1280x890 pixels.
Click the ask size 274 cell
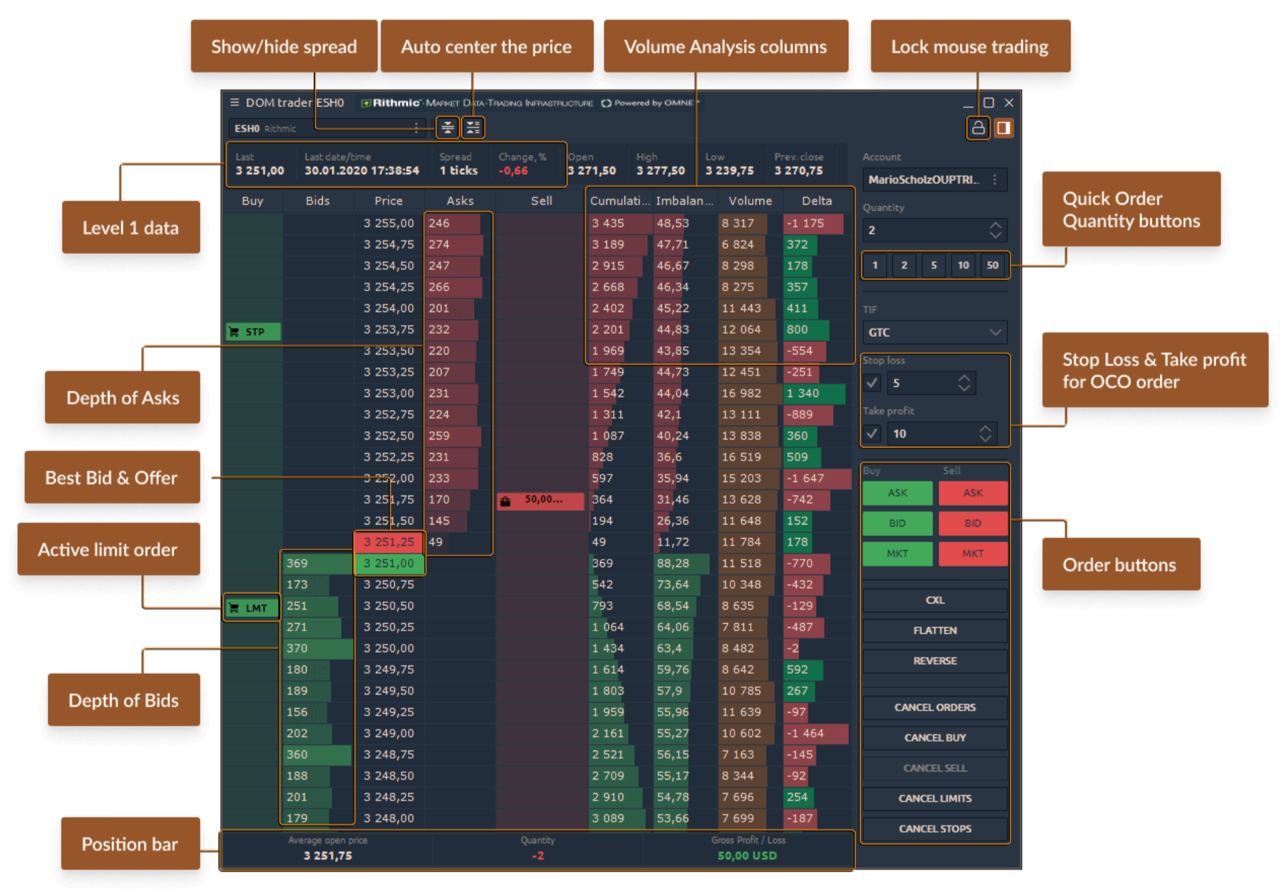(460, 244)
